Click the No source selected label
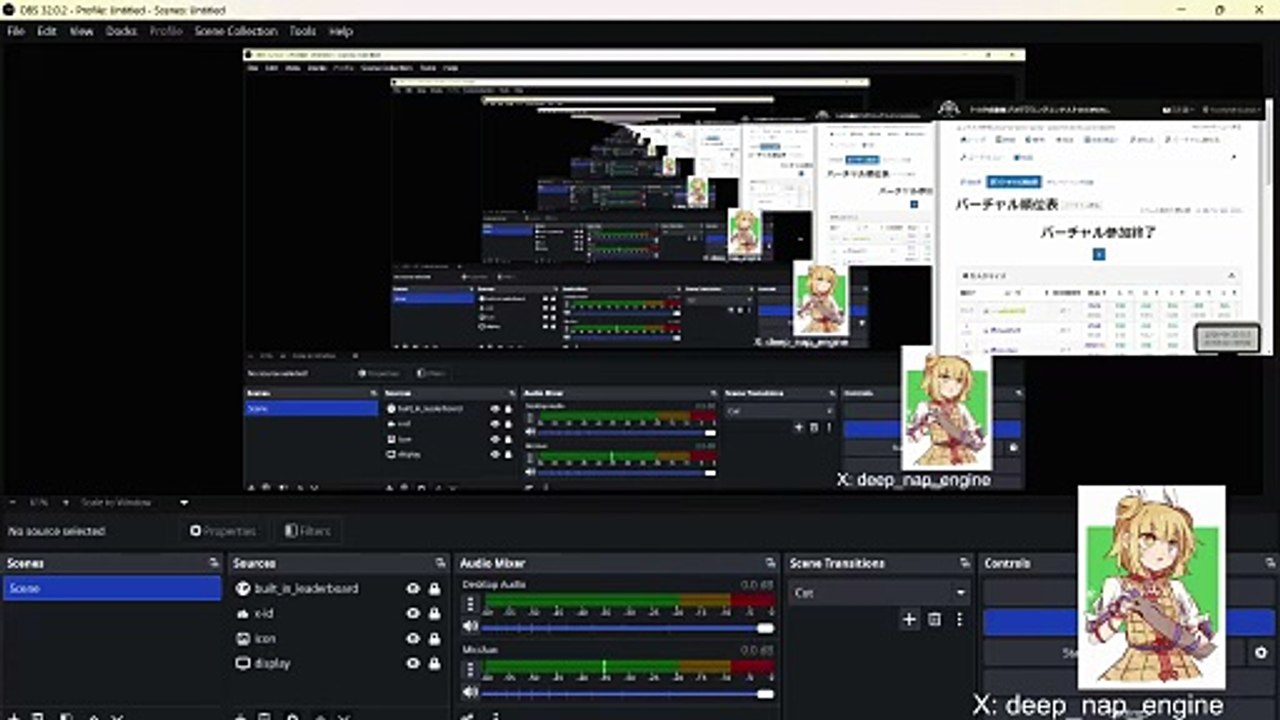Screen dimensions: 1280x720 point(57,531)
